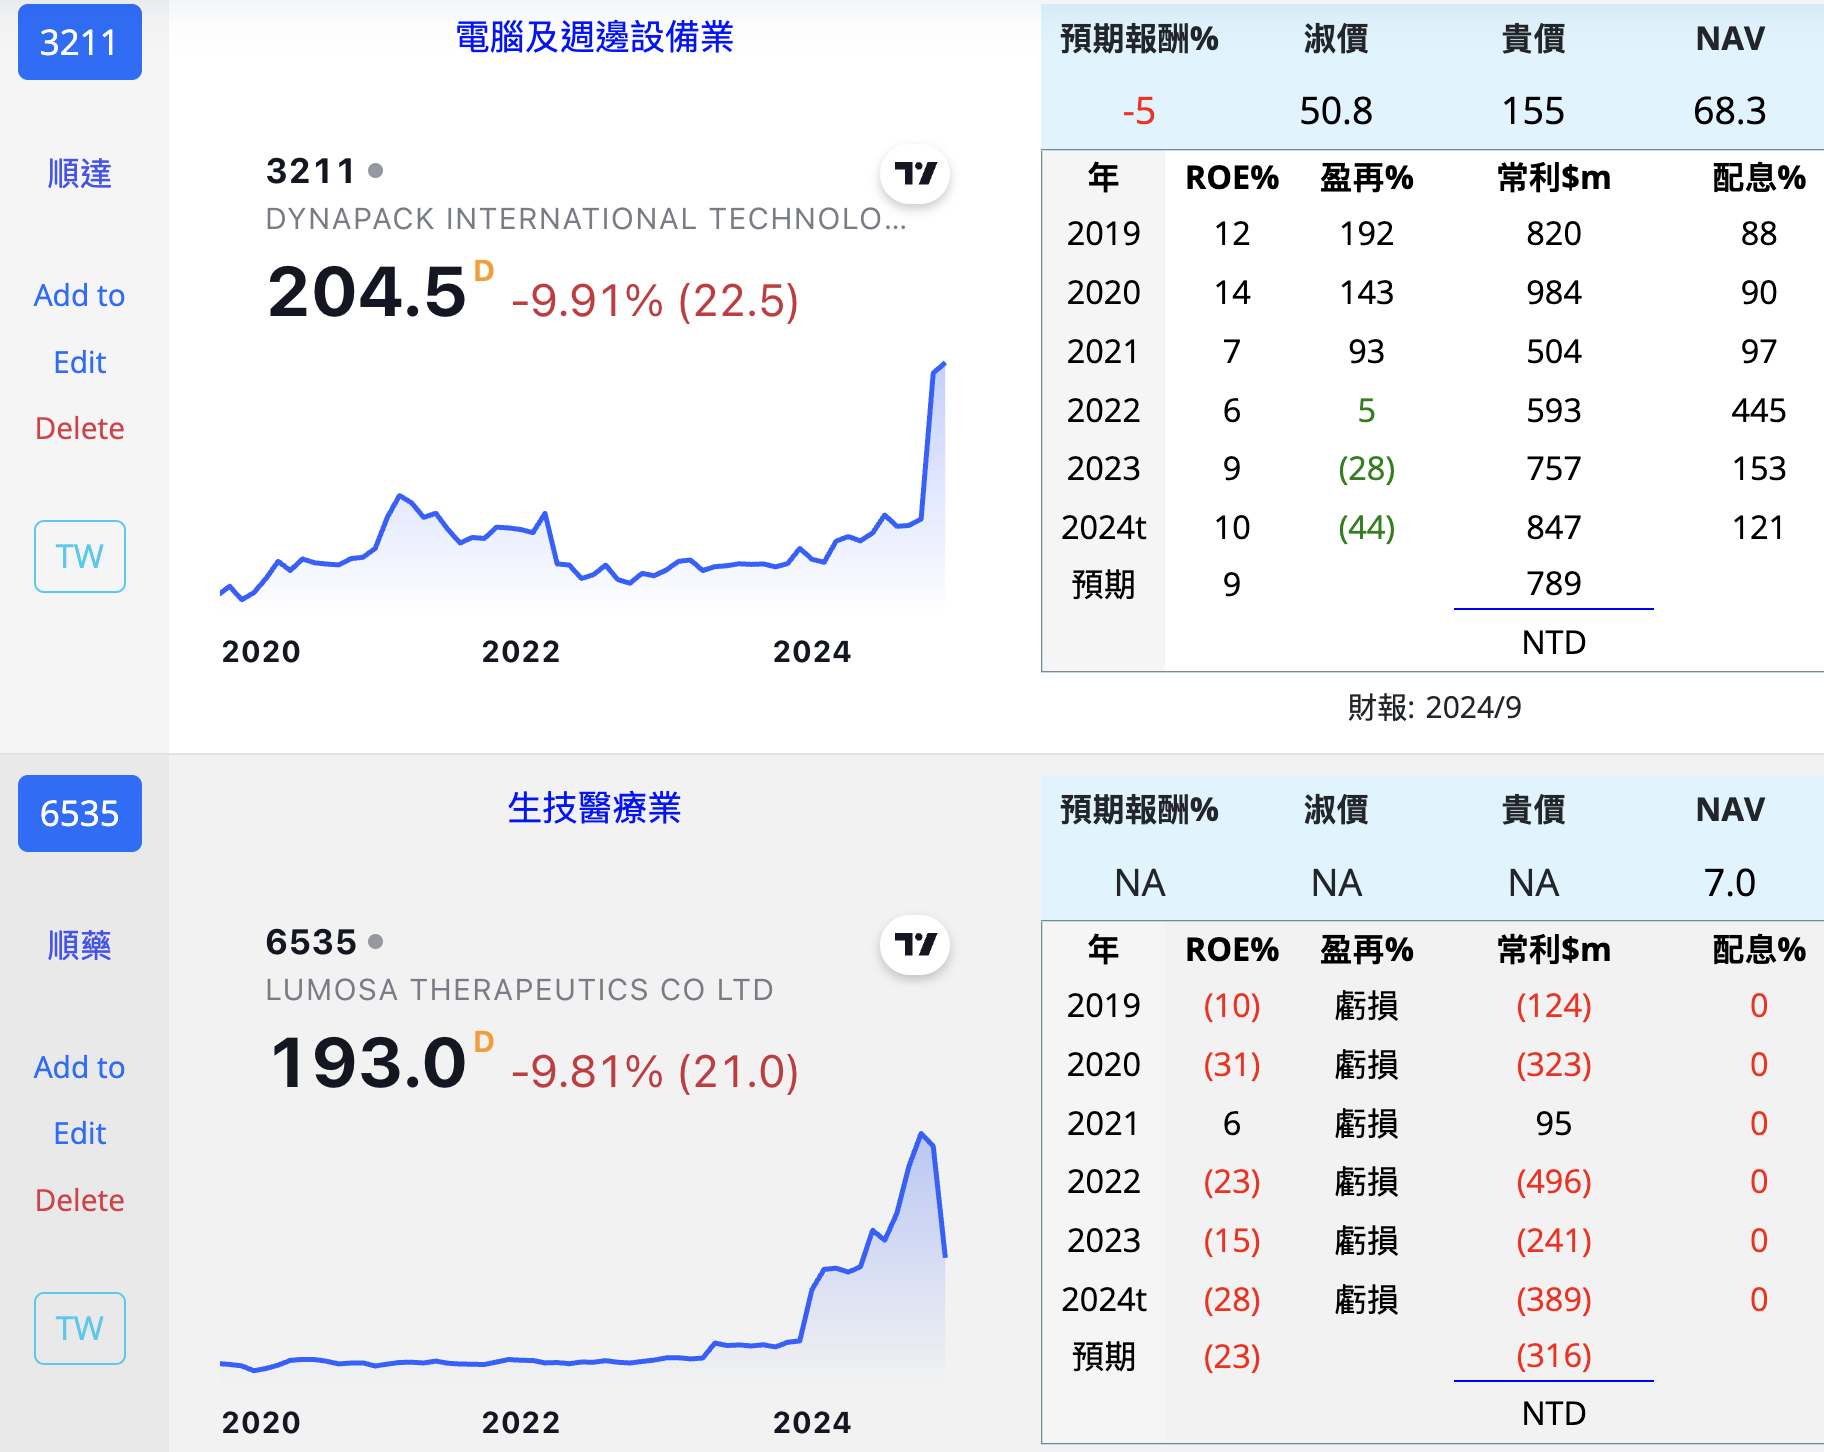Click the 3211 price line chart
The width and height of the screenshot is (1824, 1452).
click(583, 485)
